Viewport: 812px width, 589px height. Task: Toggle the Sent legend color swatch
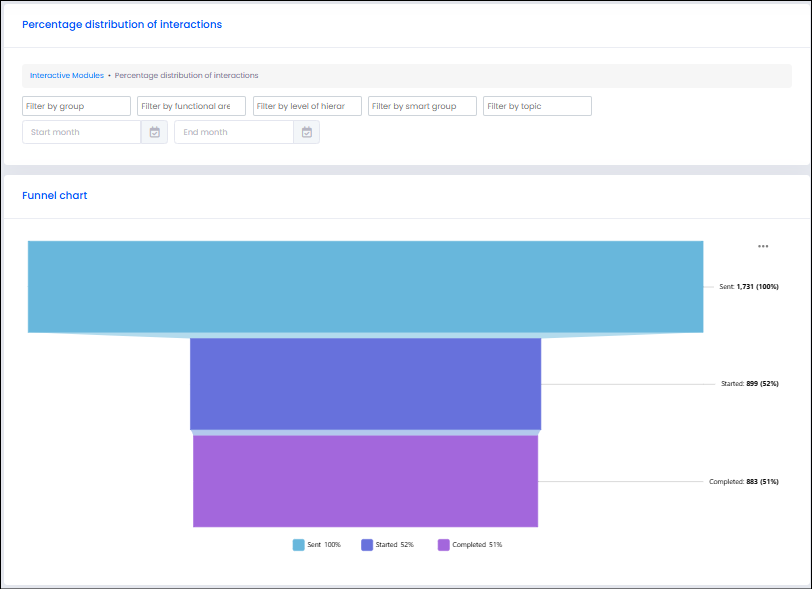(x=298, y=544)
